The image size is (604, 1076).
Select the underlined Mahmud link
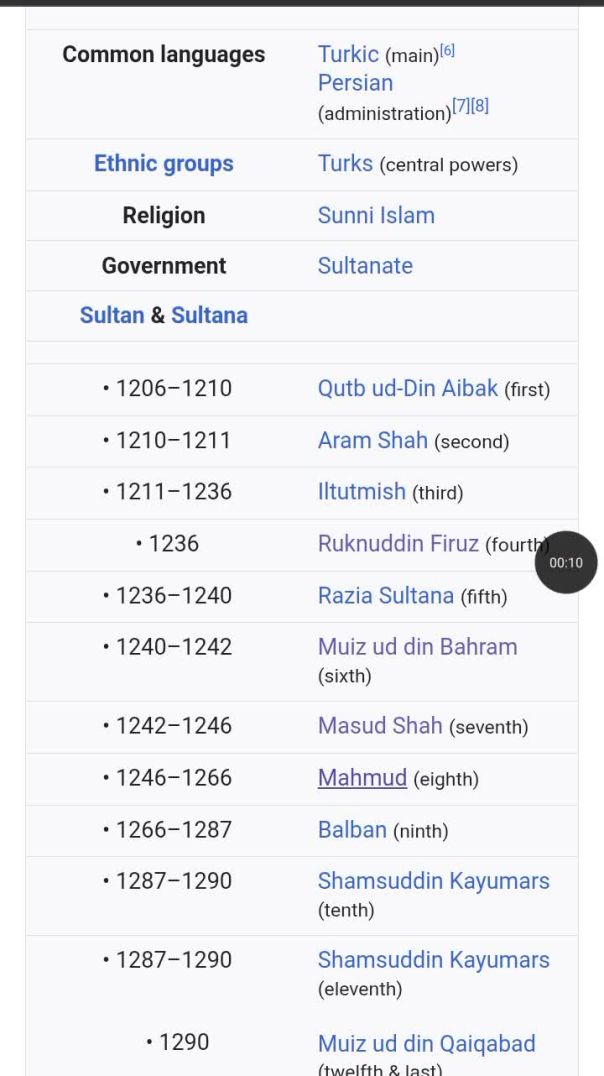click(x=362, y=778)
